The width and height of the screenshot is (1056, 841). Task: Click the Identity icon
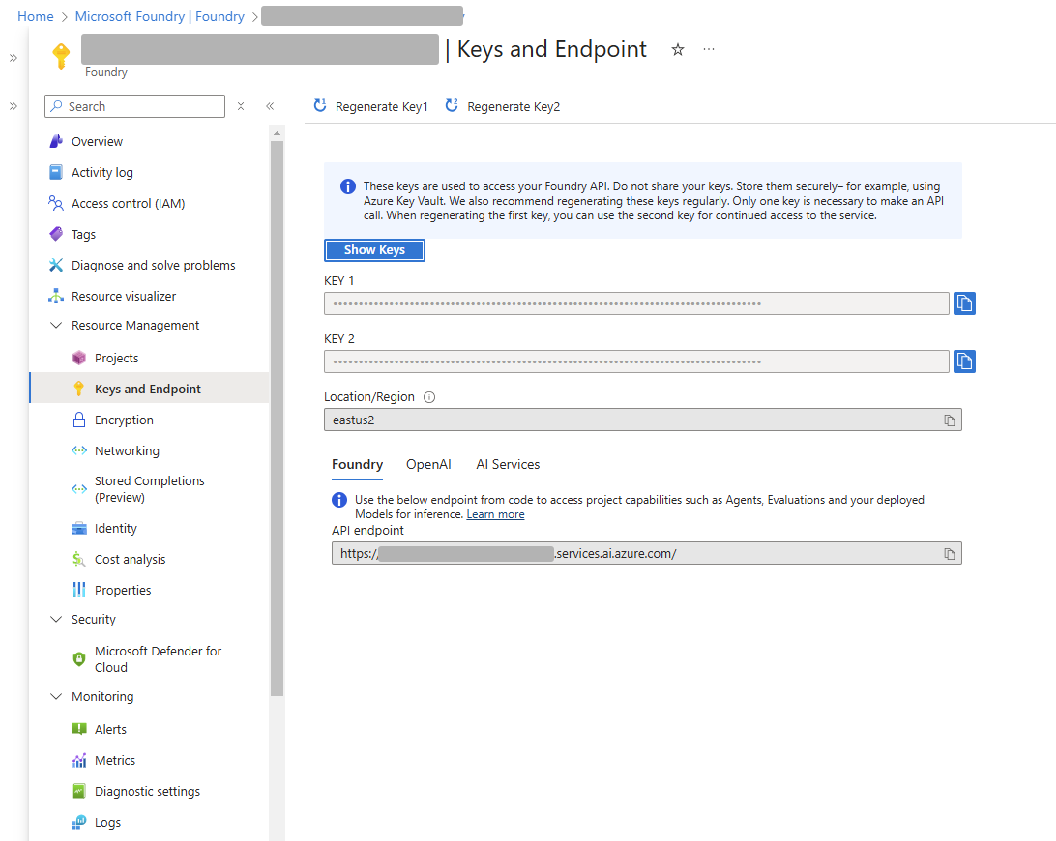click(x=79, y=529)
